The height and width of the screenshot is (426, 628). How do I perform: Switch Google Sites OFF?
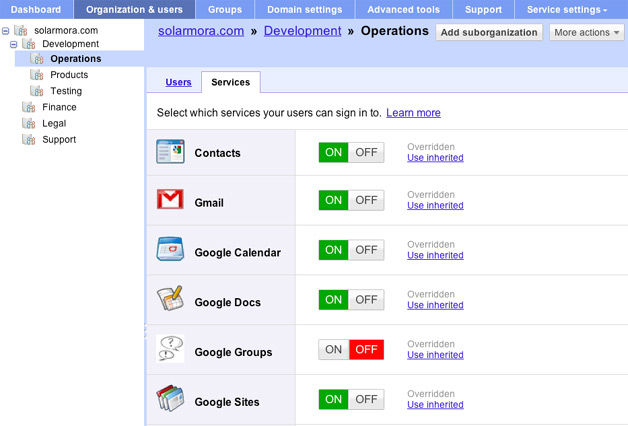click(366, 399)
